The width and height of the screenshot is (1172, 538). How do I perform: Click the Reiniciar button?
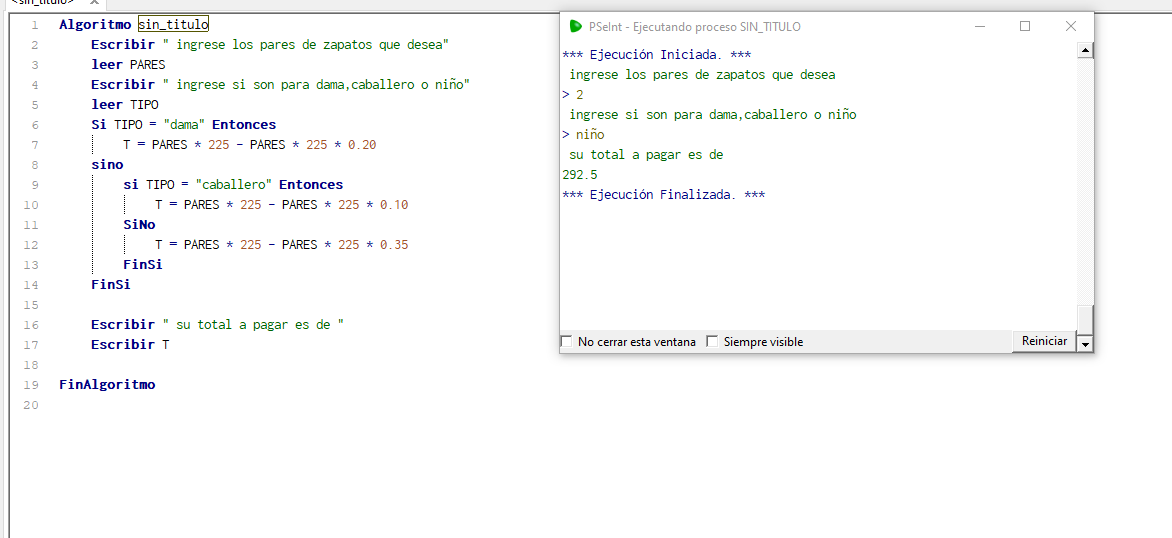[1044, 341]
